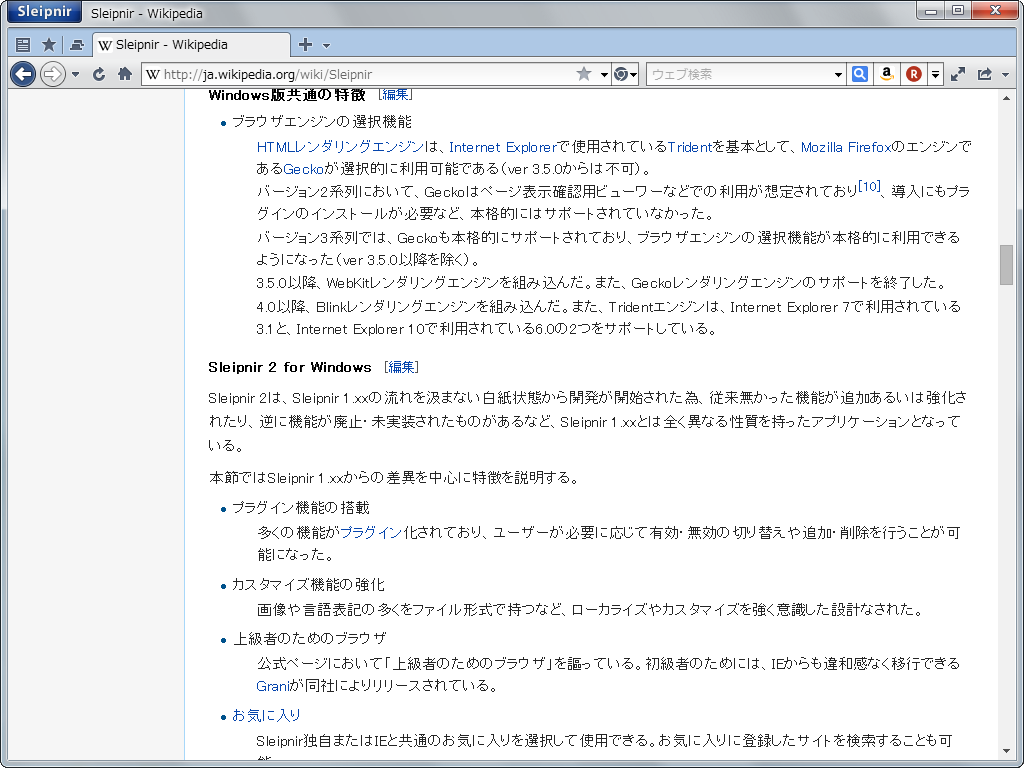
Task: Click the scrollbar down arrow
Action: [1006, 752]
